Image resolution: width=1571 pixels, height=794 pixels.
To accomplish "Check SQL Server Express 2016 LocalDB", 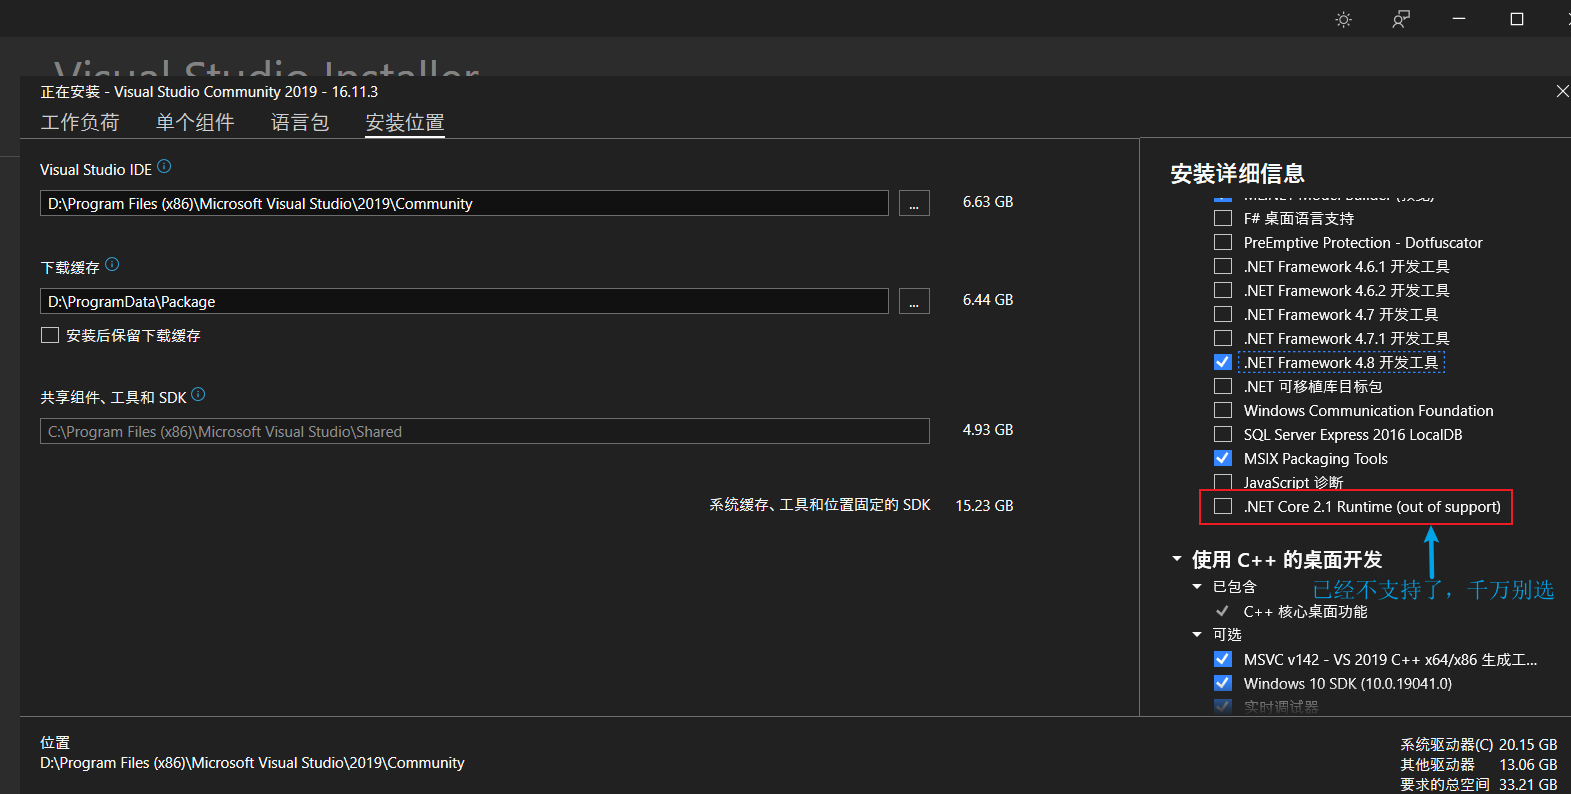I will [1222, 434].
